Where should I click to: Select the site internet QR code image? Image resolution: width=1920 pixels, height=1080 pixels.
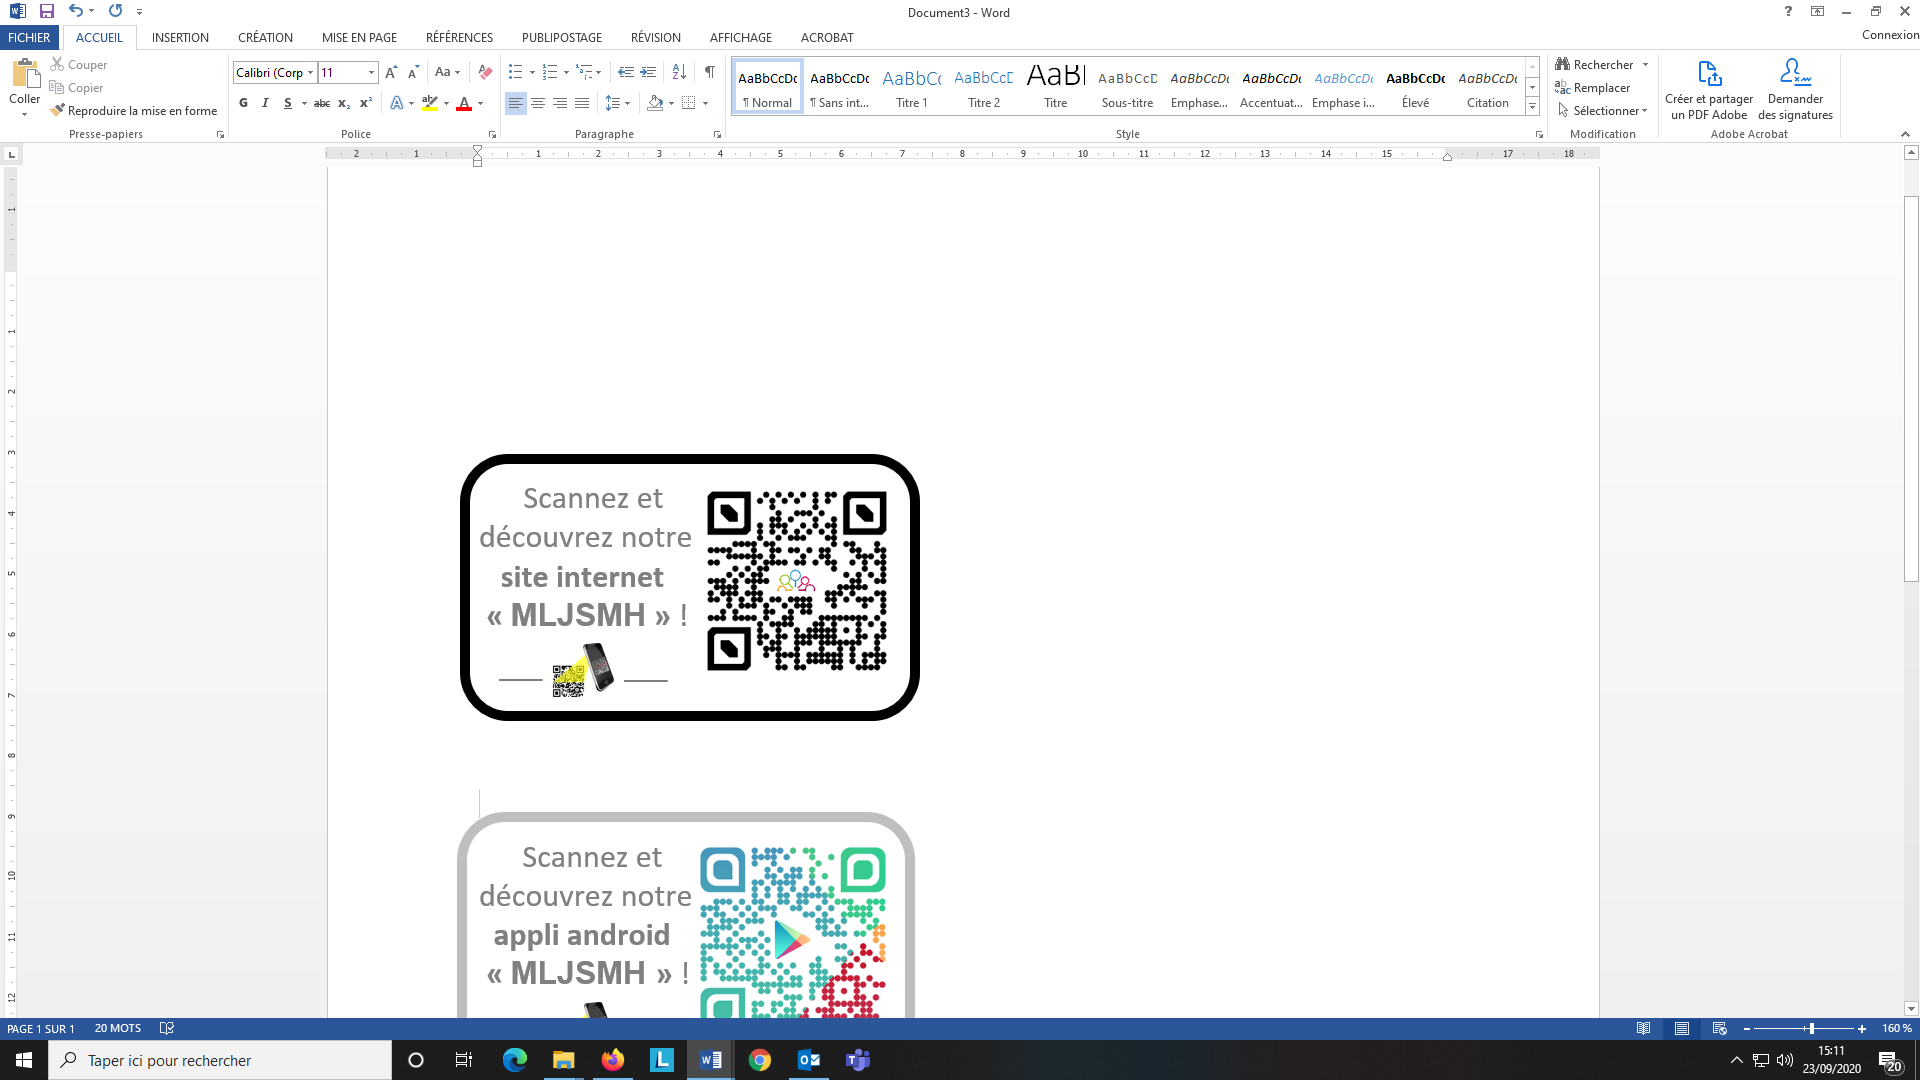coord(797,581)
